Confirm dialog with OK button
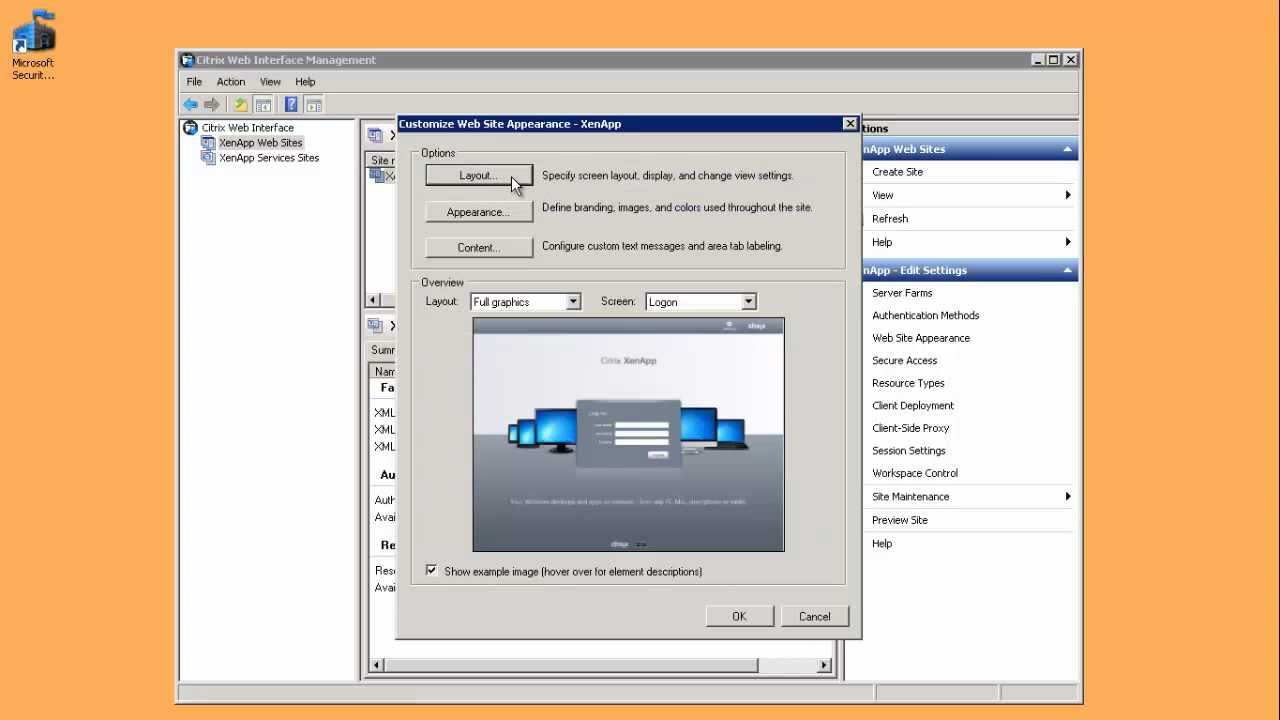This screenshot has height=720, width=1280. (739, 616)
